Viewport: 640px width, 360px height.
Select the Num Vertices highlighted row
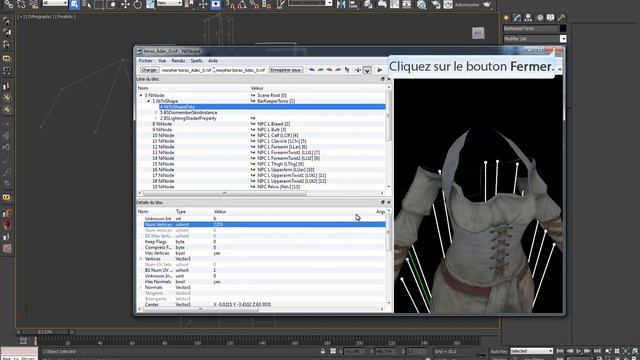click(x=264, y=224)
